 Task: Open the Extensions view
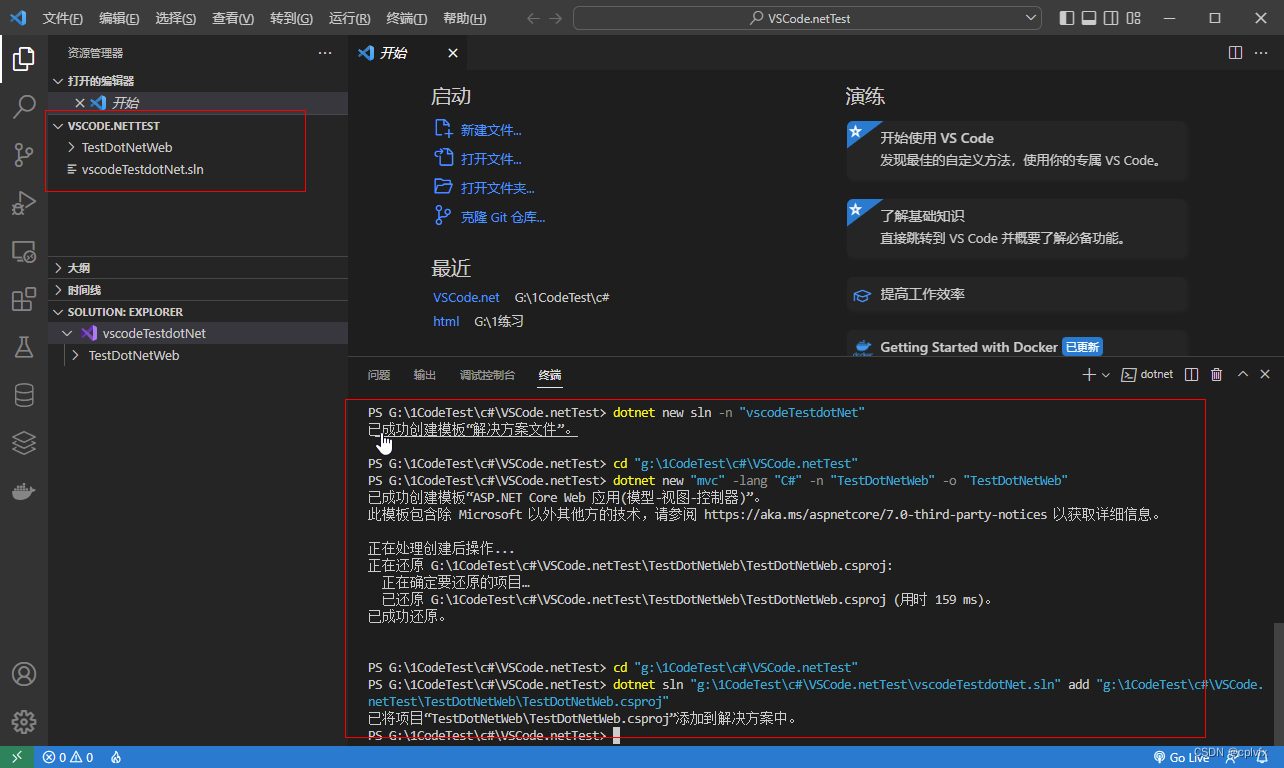[24, 300]
